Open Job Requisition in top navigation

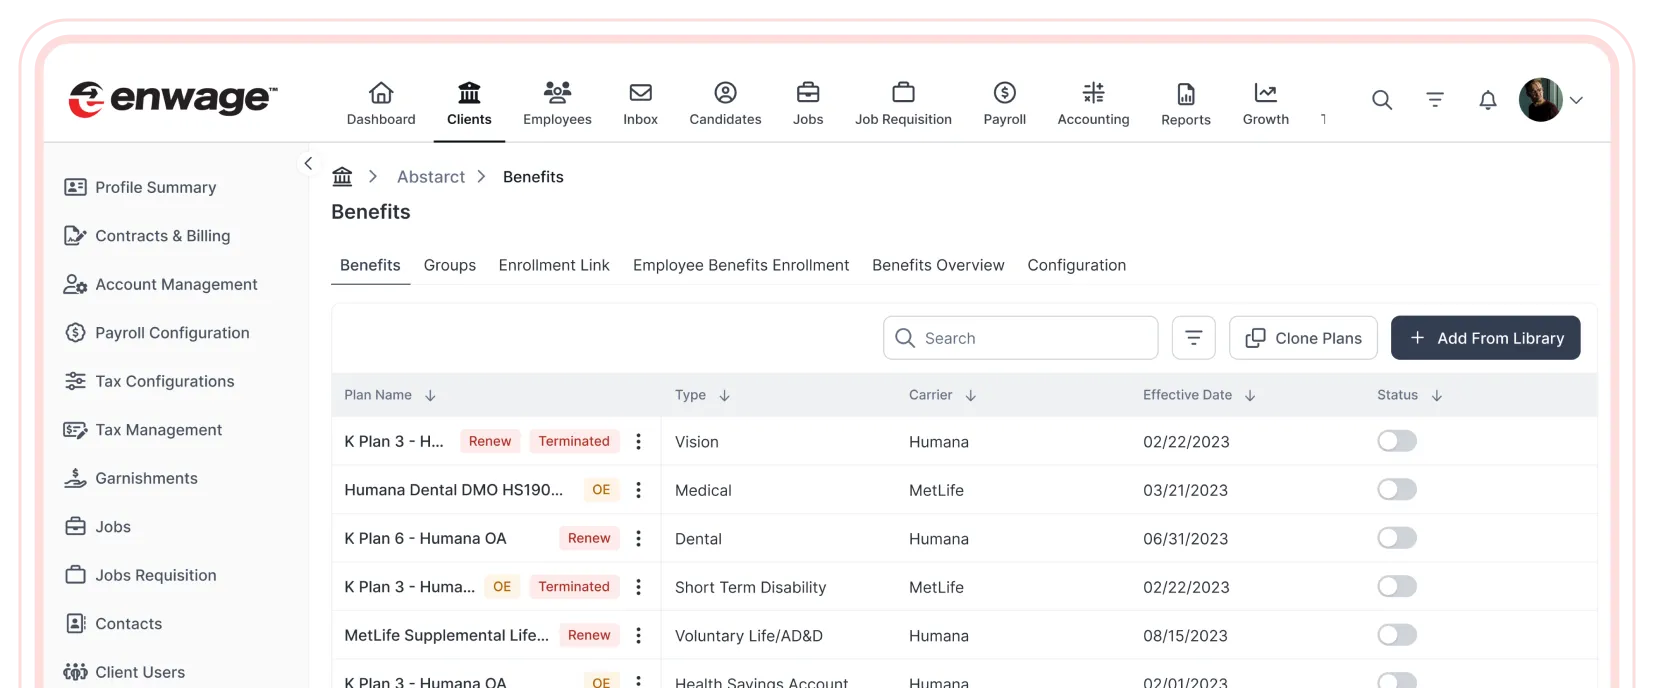coord(903,104)
